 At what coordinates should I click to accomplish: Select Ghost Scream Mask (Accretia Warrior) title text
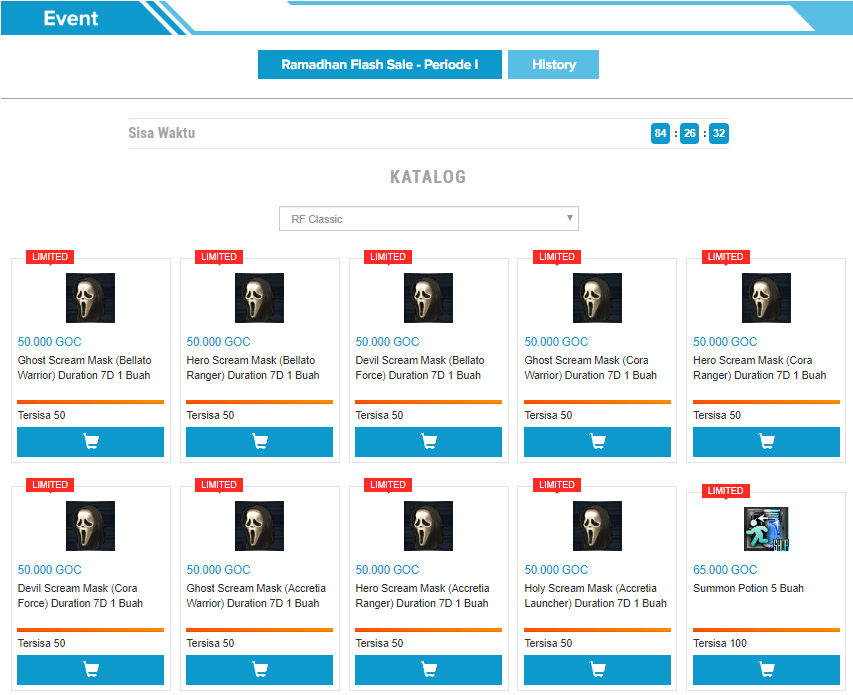click(x=256, y=595)
